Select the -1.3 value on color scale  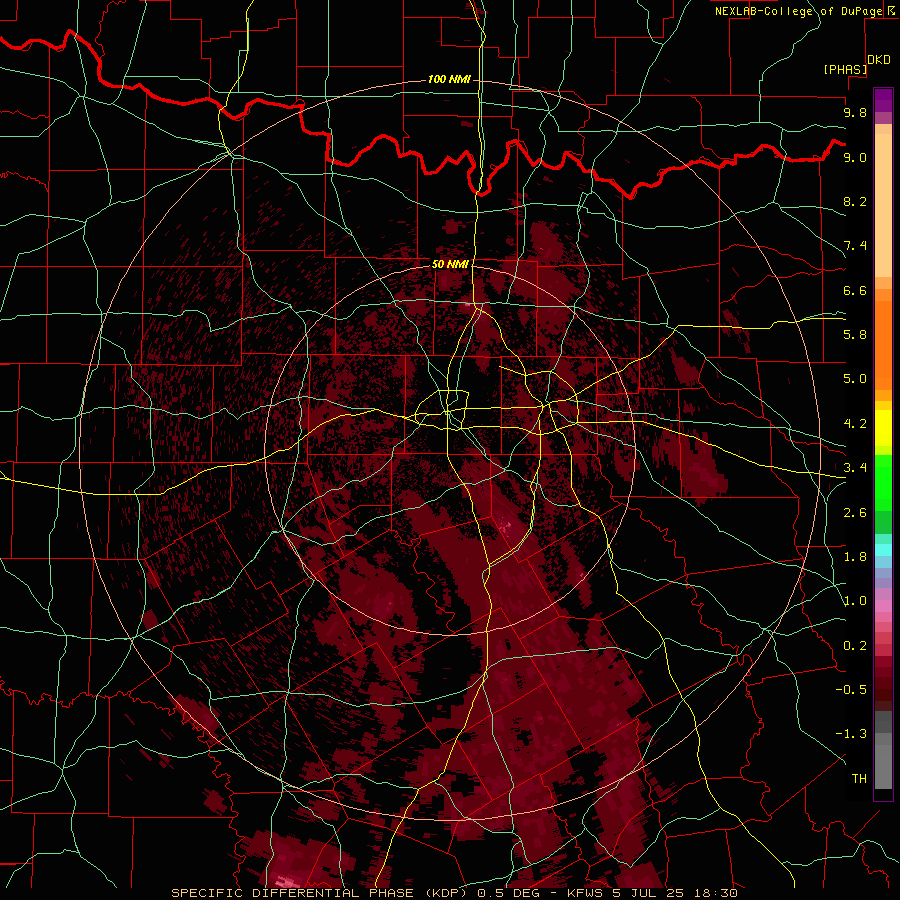[x=851, y=734]
